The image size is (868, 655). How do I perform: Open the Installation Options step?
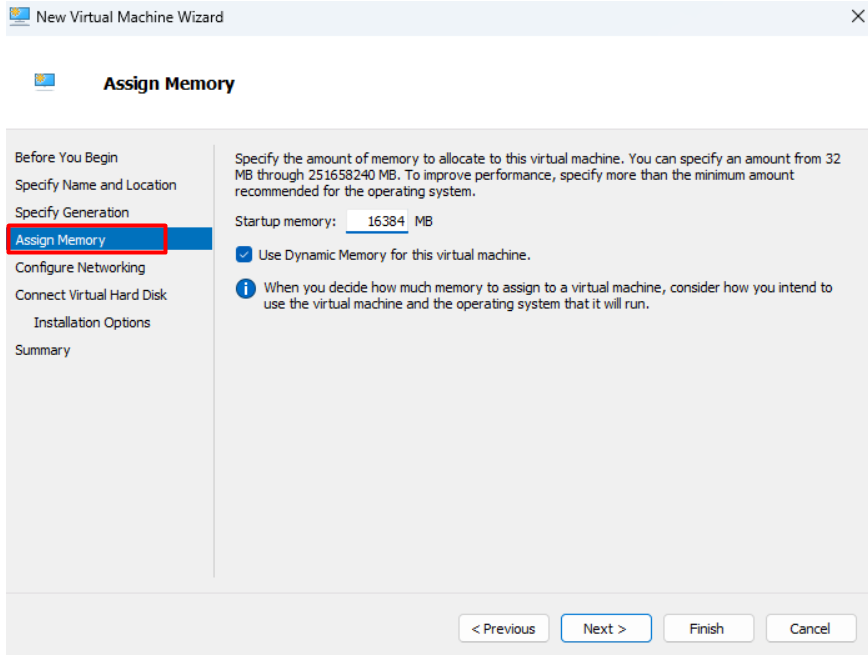click(x=92, y=322)
